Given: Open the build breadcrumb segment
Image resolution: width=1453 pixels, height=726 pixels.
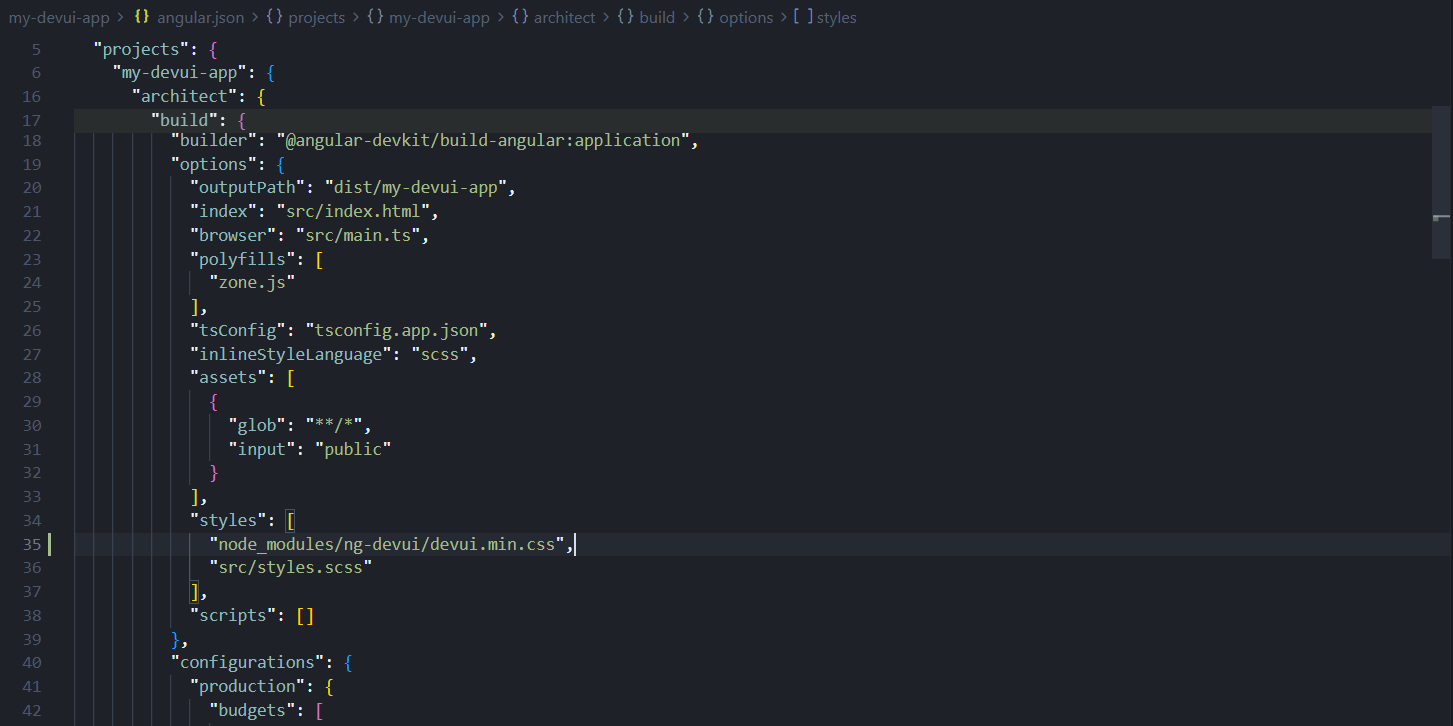Looking at the screenshot, I should click(x=657, y=17).
